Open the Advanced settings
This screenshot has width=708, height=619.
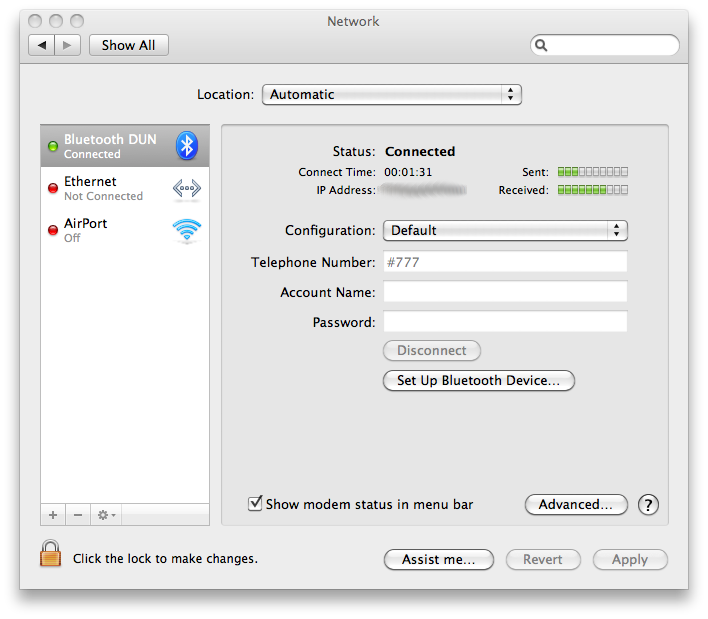click(x=576, y=504)
